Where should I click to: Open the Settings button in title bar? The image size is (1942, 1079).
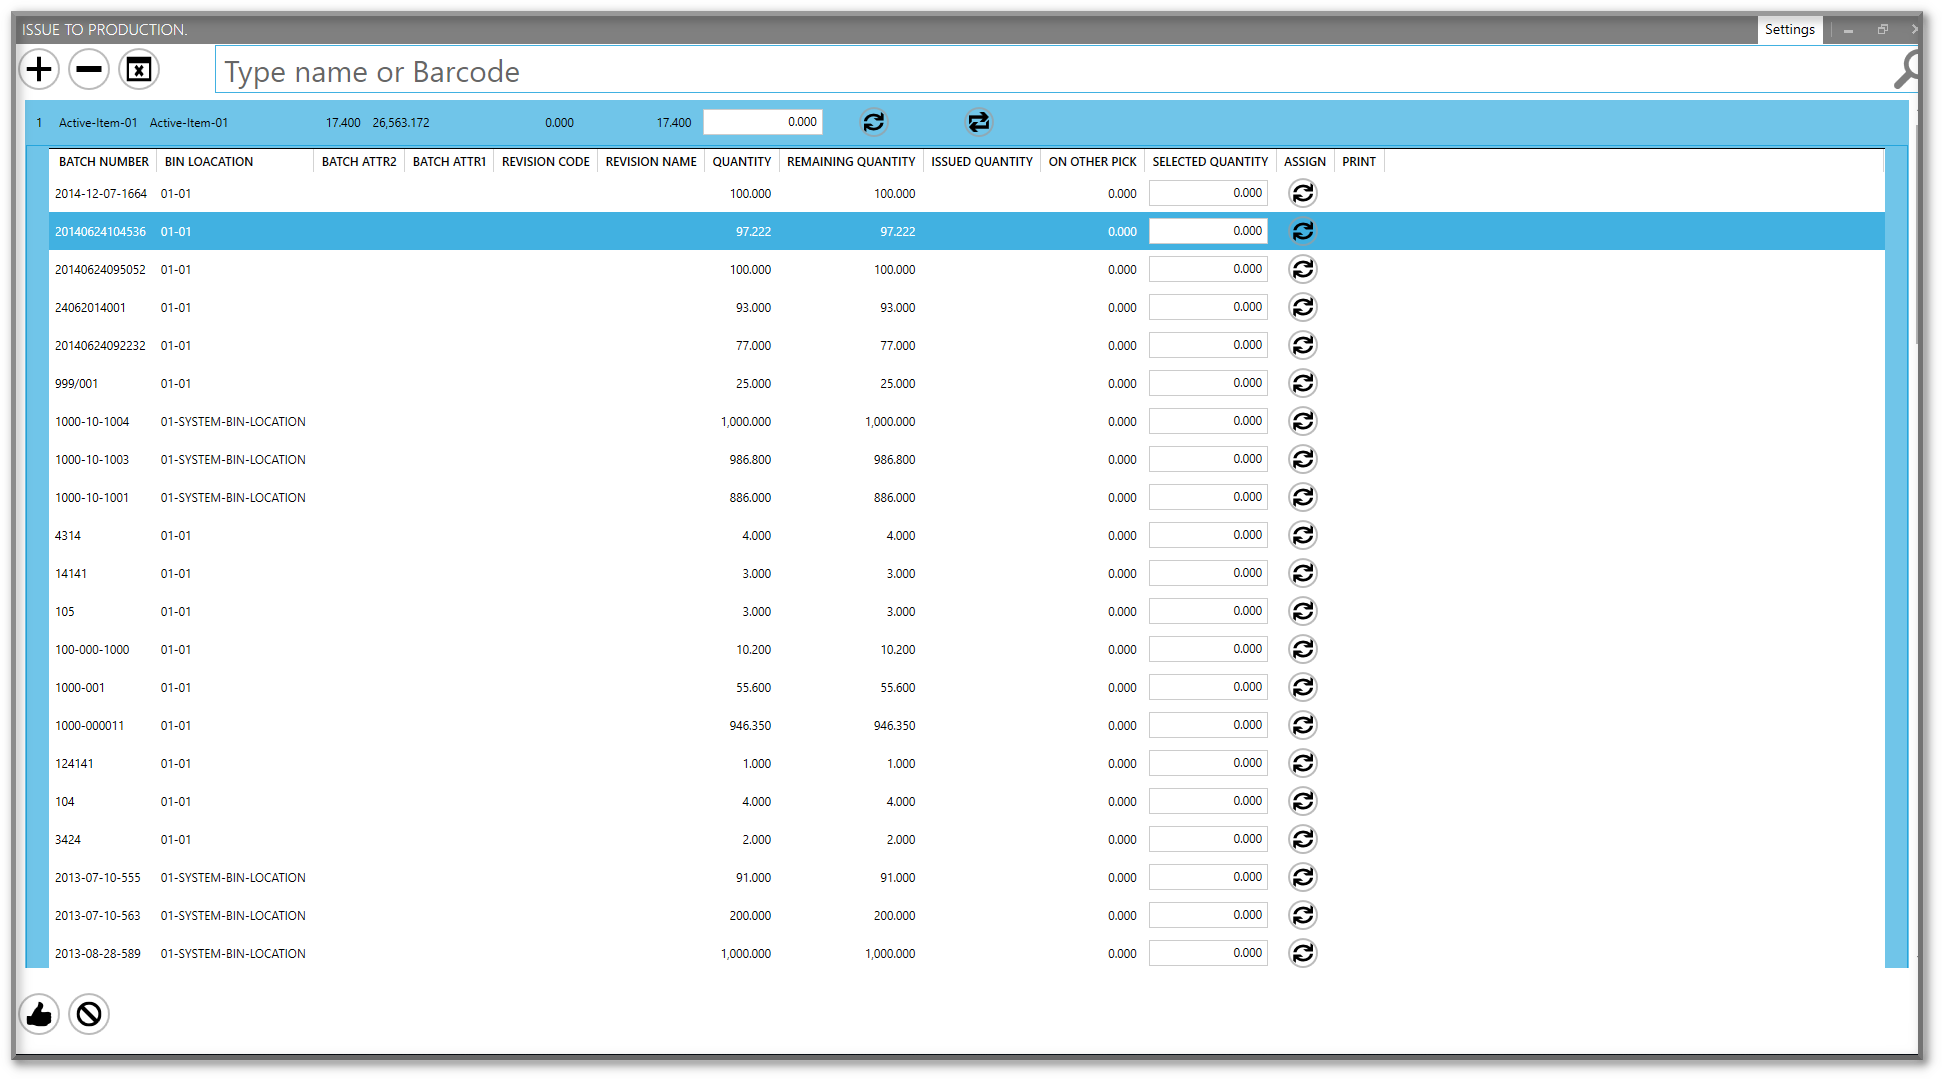[x=1789, y=29]
